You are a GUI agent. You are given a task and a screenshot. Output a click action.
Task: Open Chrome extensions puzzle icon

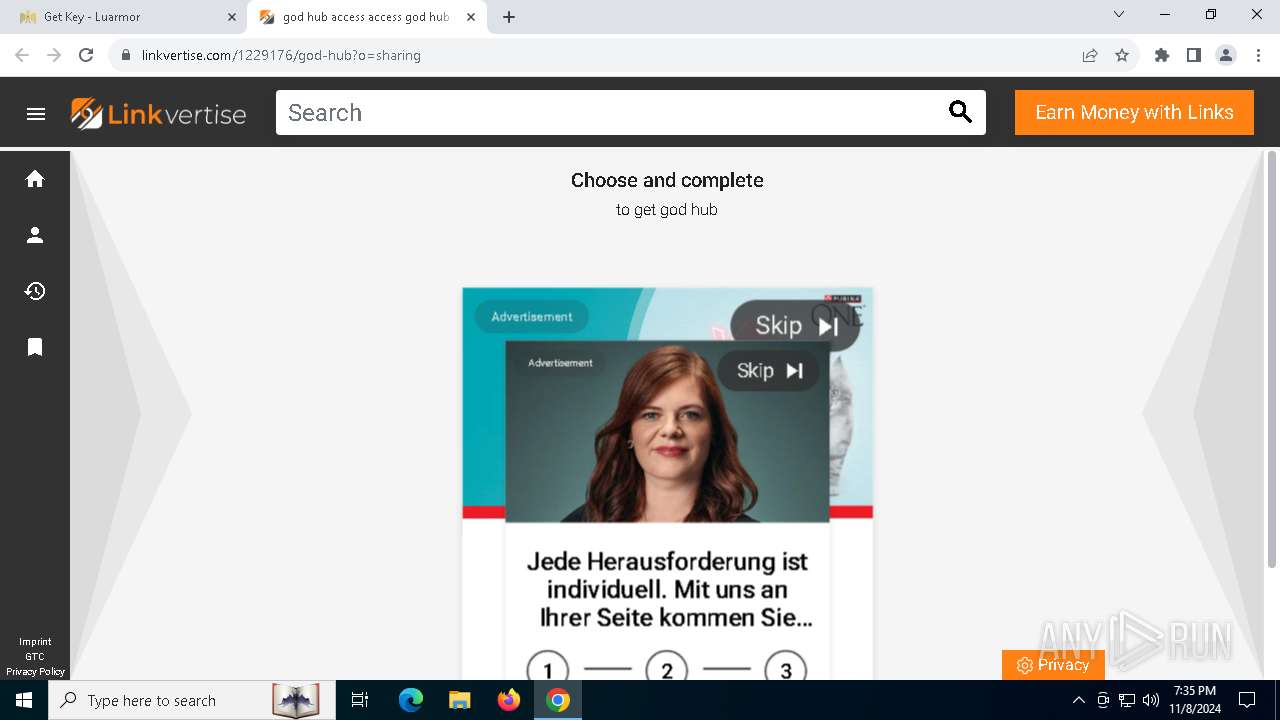1162,55
